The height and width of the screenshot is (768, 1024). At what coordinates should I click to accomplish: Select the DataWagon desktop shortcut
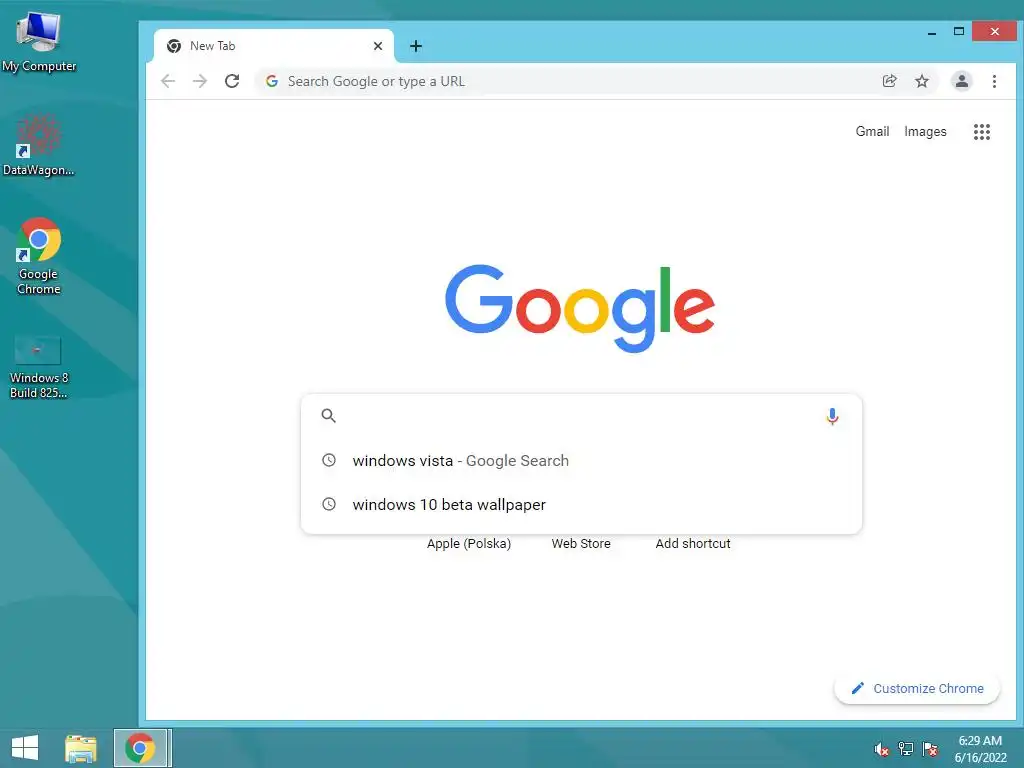point(39,145)
